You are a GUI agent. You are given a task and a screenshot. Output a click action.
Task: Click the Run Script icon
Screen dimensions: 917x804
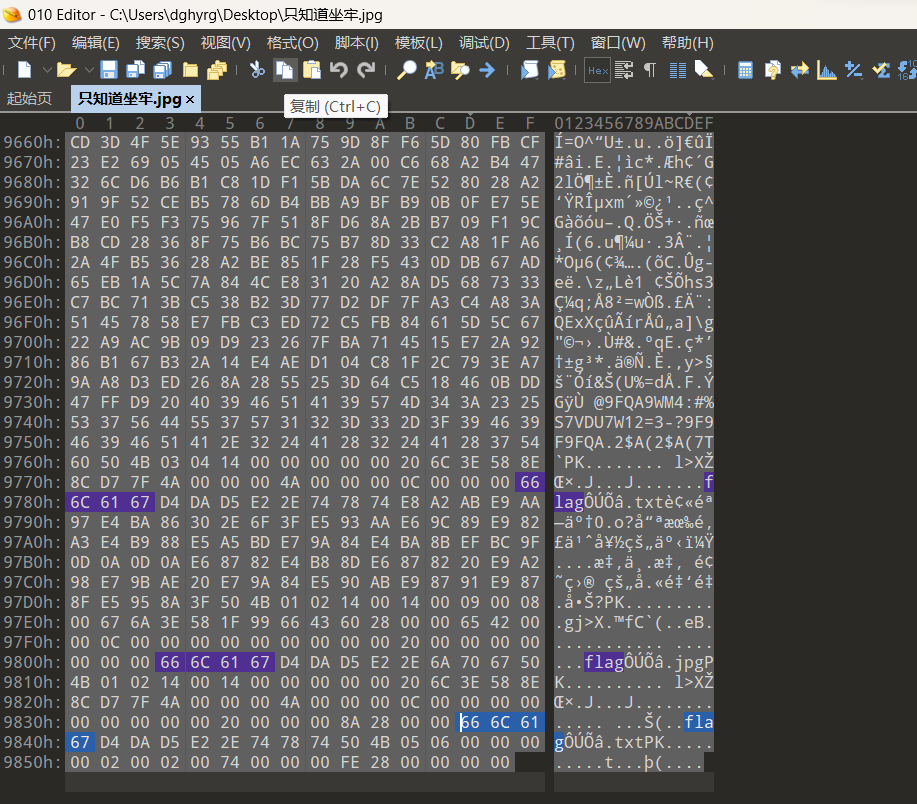pos(530,70)
